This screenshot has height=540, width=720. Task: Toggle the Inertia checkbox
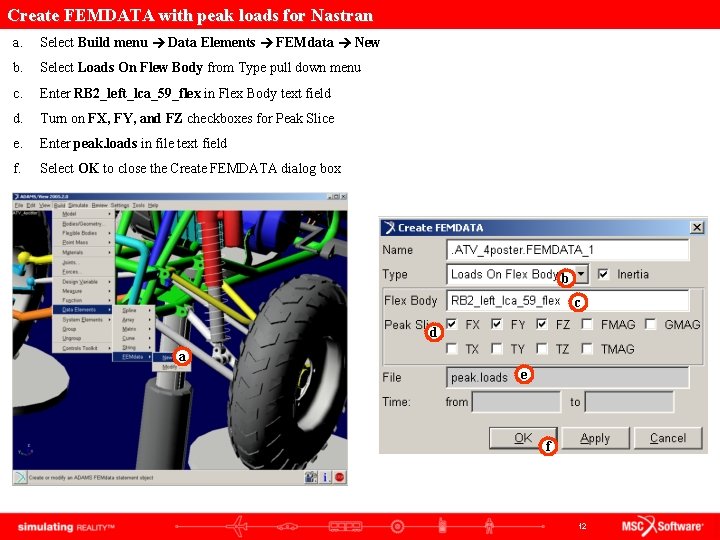(x=603, y=275)
